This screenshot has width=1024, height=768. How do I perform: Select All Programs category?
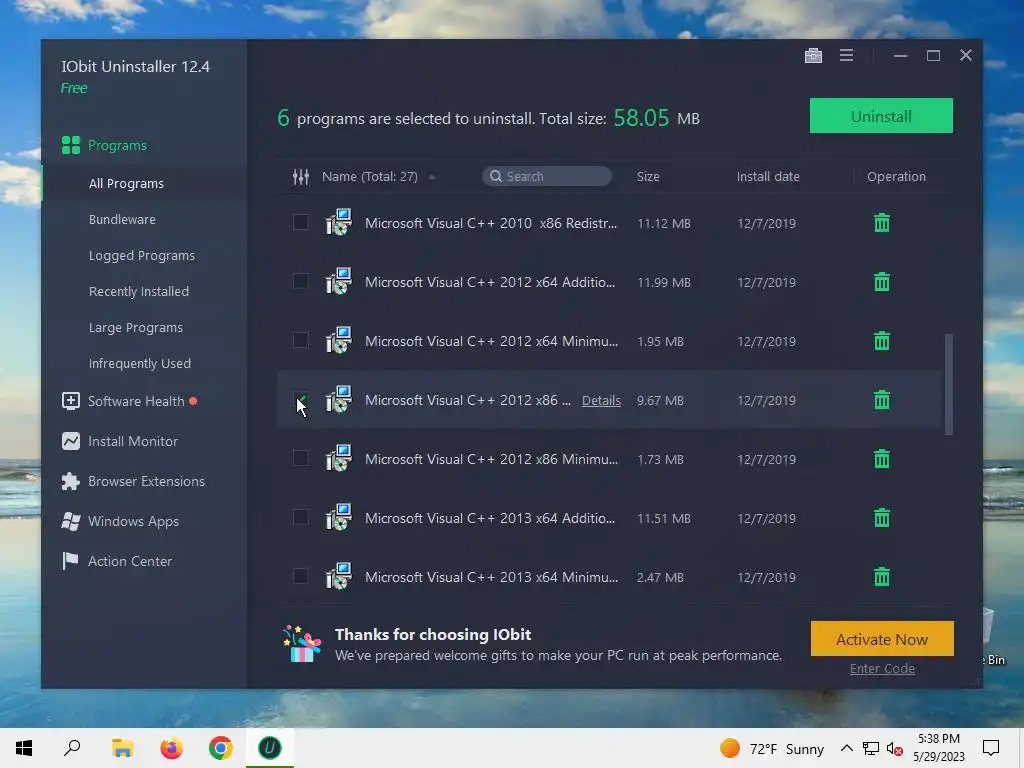click(x=126, y=184)
